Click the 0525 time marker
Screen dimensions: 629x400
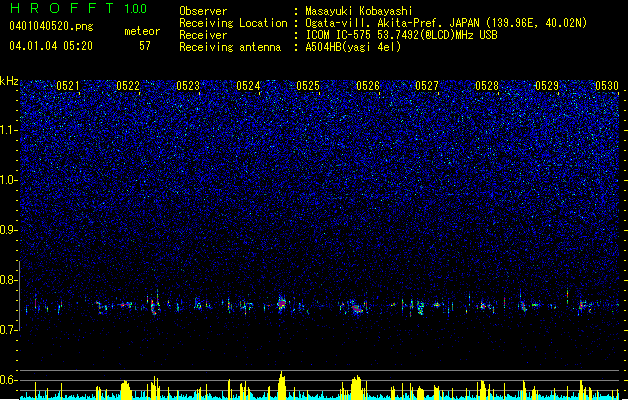(x=308, y=86)
